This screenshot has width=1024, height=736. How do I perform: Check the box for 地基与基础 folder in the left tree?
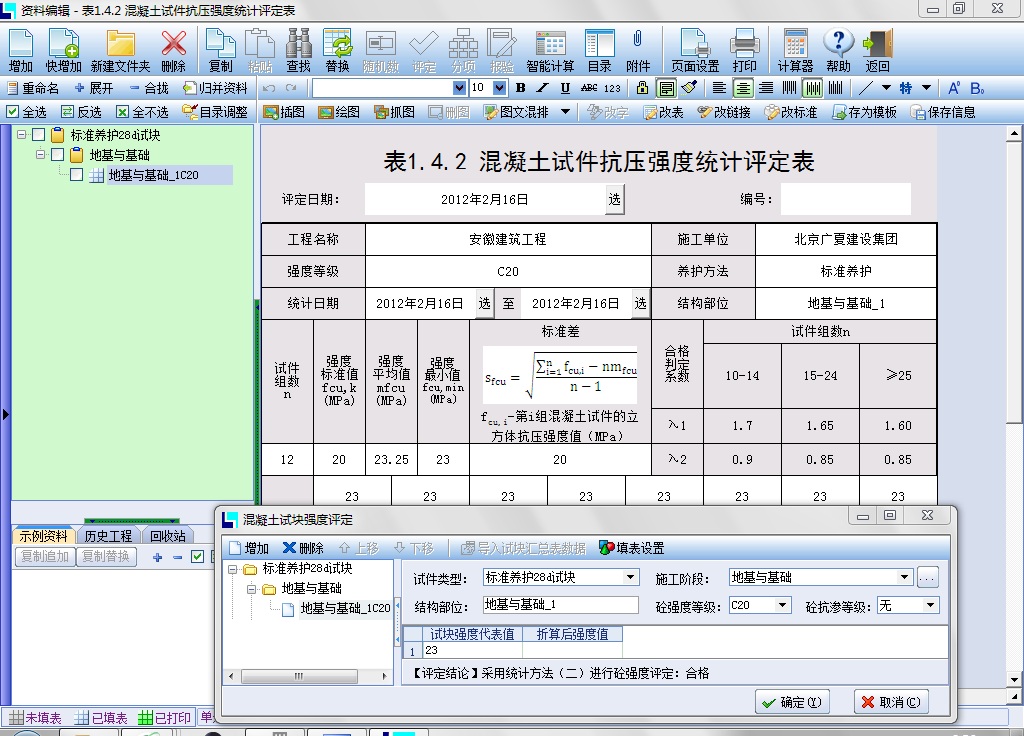pyautogui.click(x=57, y=155)
